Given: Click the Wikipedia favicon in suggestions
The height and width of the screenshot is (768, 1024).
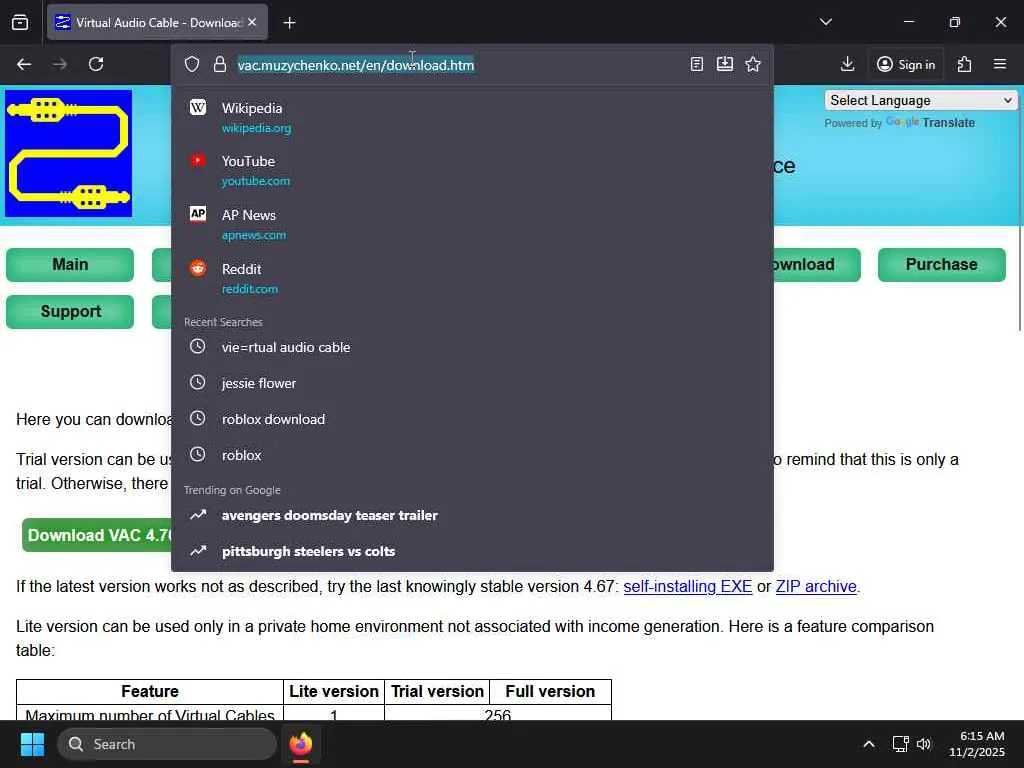Looking at the screenshot, I should [x=198, y=107].
